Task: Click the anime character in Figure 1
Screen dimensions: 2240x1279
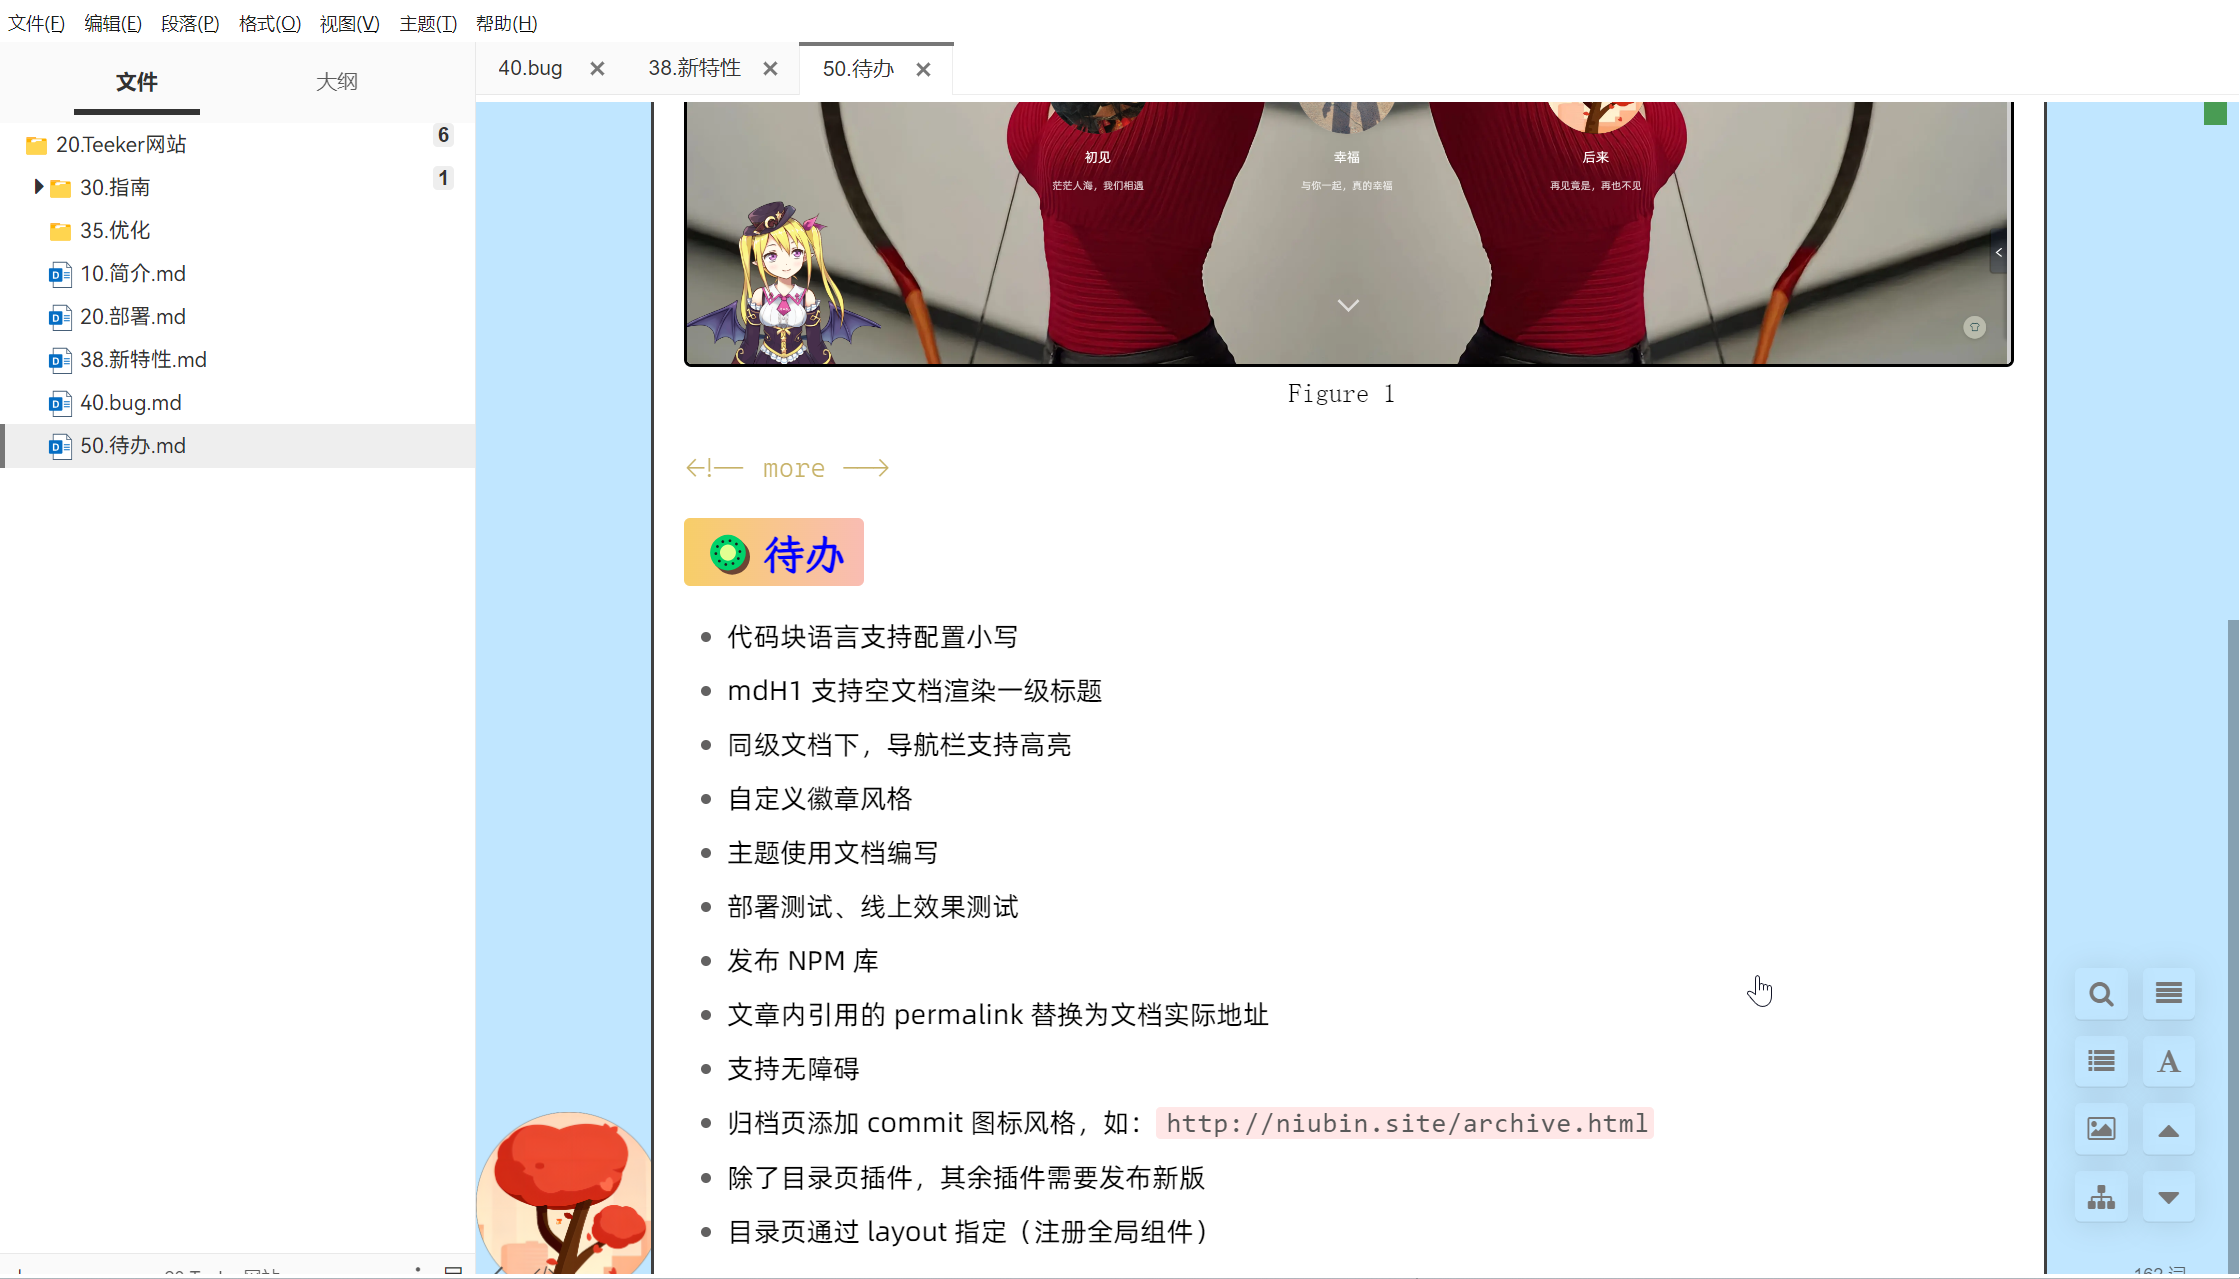Action: click(783, 283)
